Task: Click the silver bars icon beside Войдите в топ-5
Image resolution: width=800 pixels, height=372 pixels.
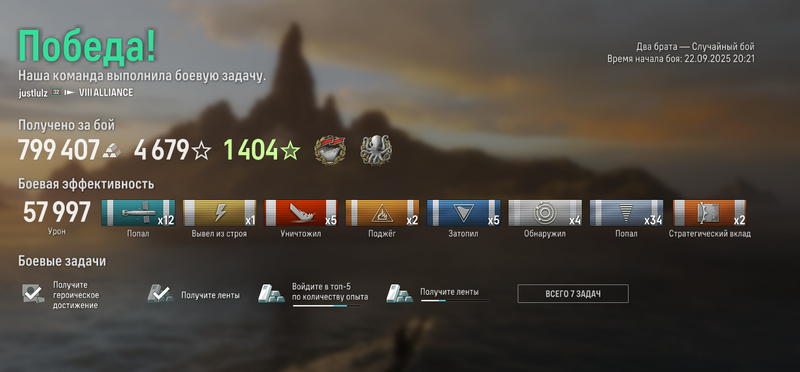Action: (x=271, y=293)
